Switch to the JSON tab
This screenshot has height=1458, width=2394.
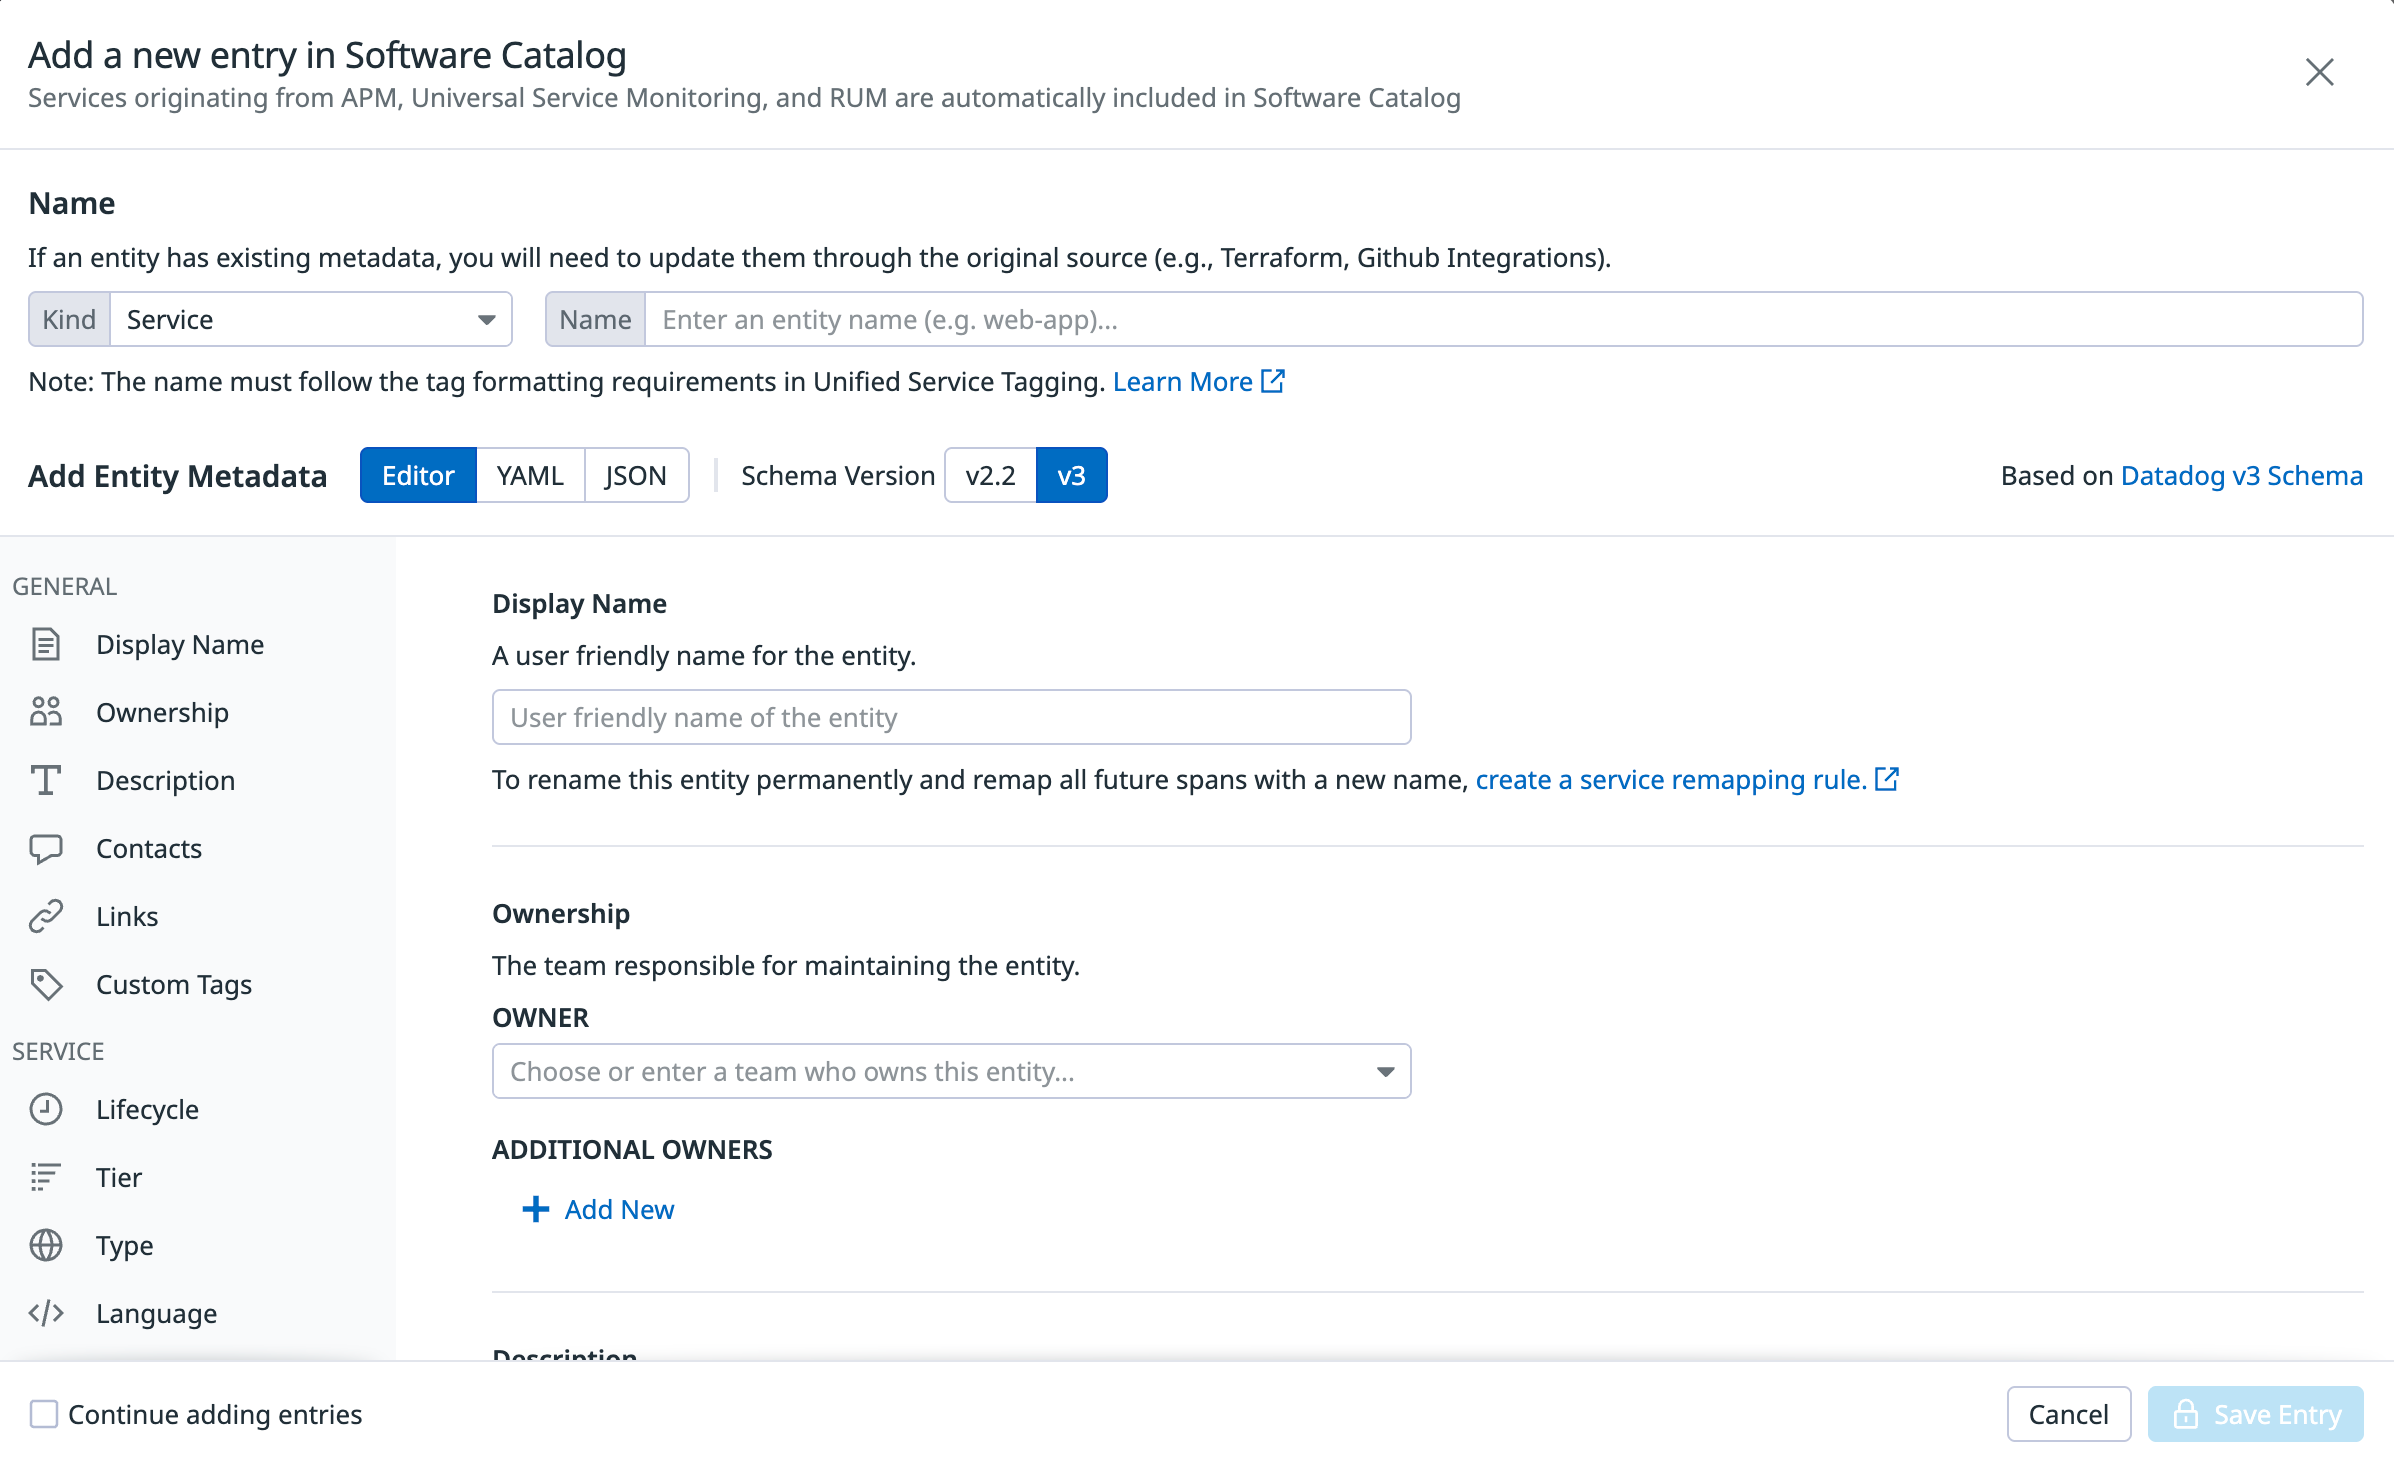pyautogui.click(x=636, y=475)
